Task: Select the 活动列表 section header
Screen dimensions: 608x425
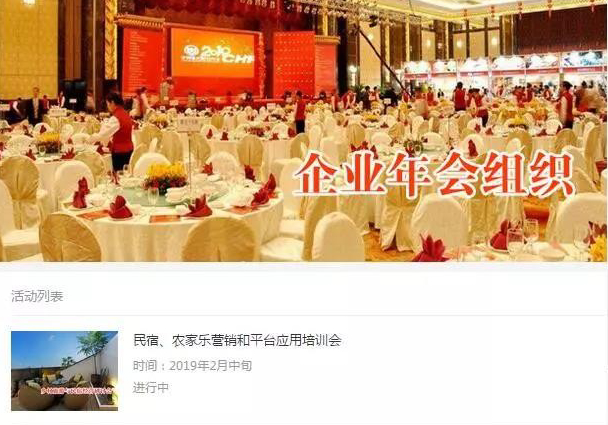Action: pyautogui.click(x=37, y=296)
